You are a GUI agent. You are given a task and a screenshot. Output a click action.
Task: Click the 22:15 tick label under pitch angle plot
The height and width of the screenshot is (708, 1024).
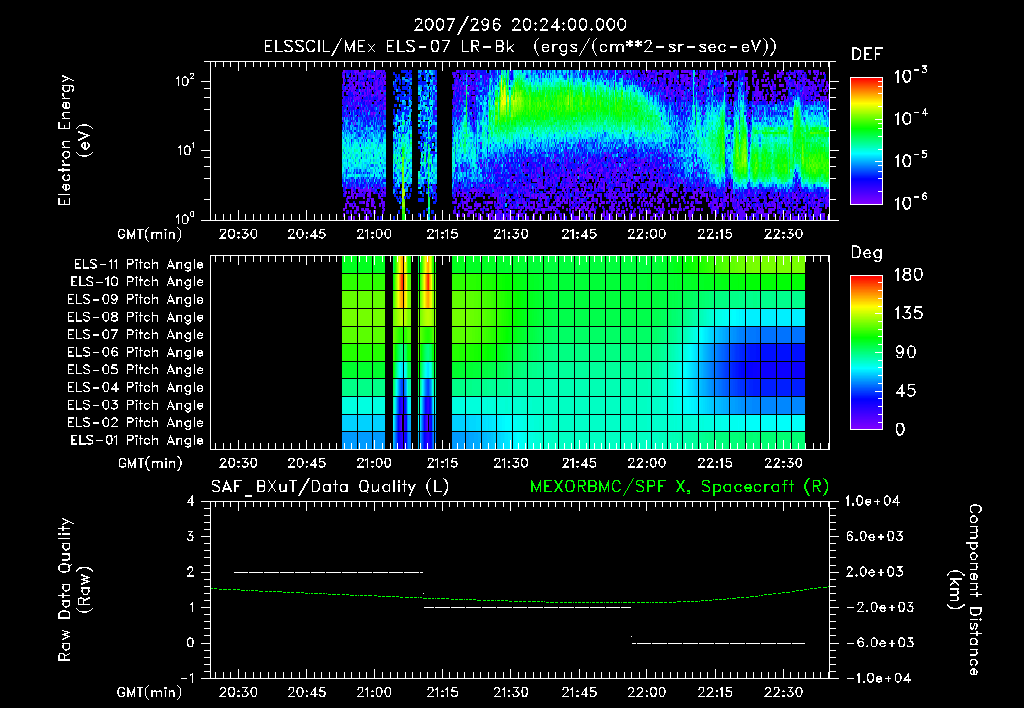tap(715, 464)
